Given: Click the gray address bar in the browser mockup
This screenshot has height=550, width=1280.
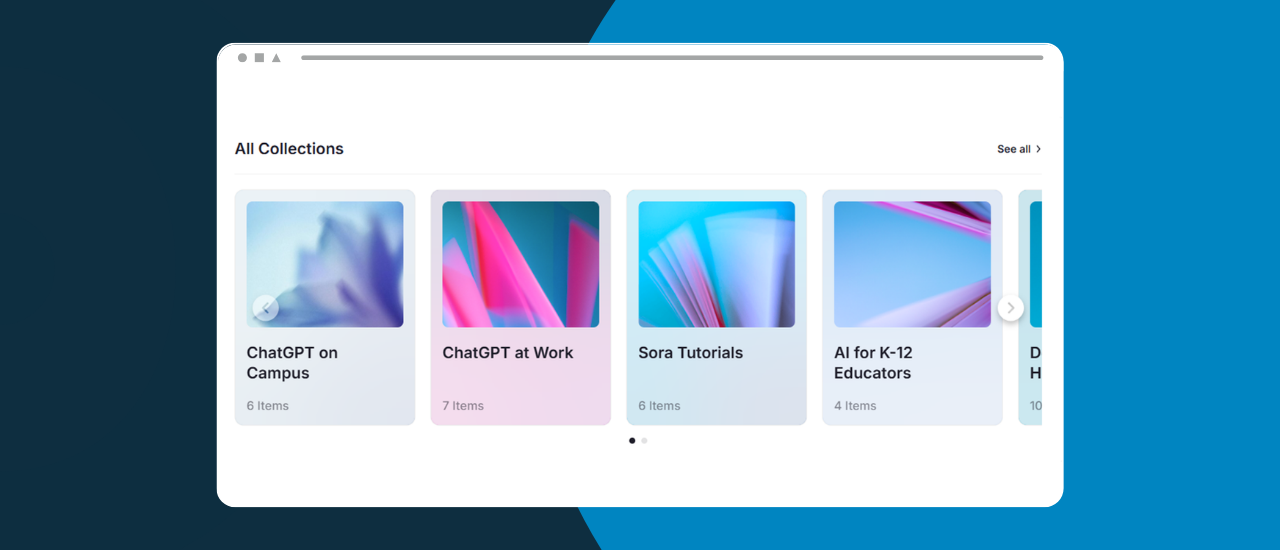Looking at the screenshot, I should [672, 58].
